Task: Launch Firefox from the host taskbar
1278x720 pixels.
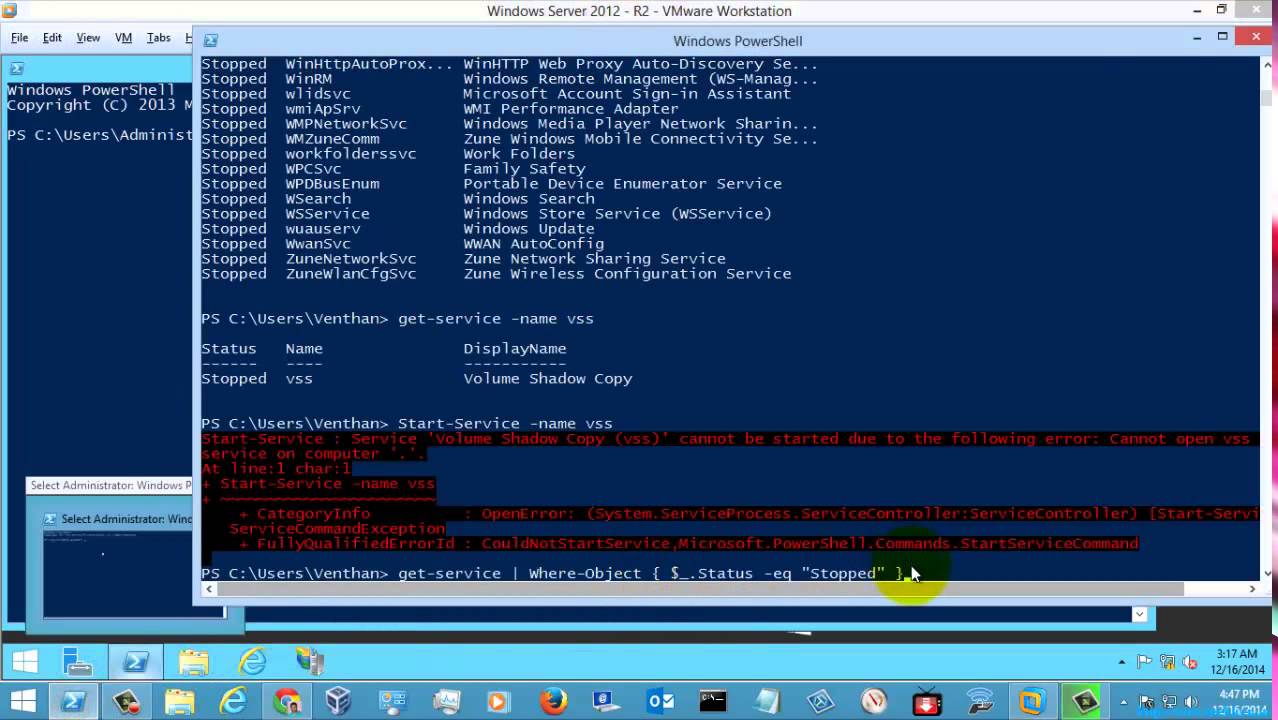Action: (553, 702)
